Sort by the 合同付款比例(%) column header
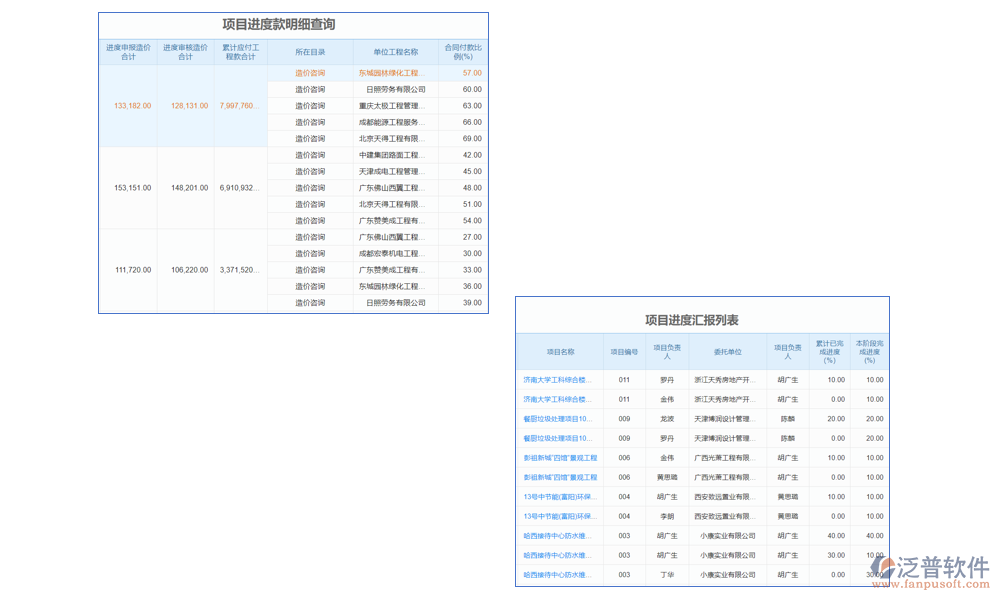This screenshot has height=600, width=1000. (x=461, y=50)
